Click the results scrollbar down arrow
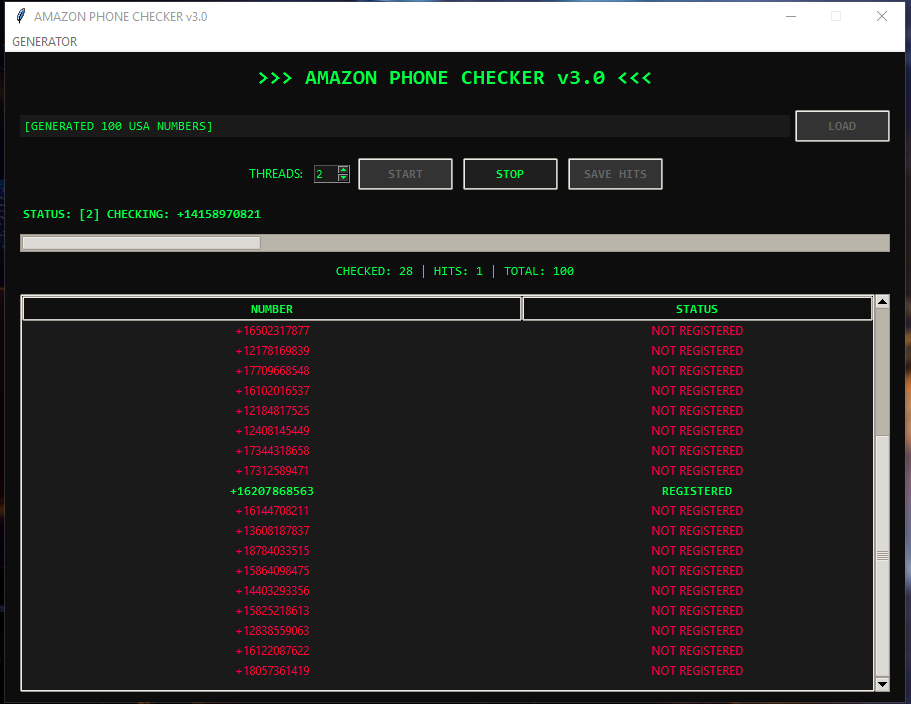 pos(882,684)
